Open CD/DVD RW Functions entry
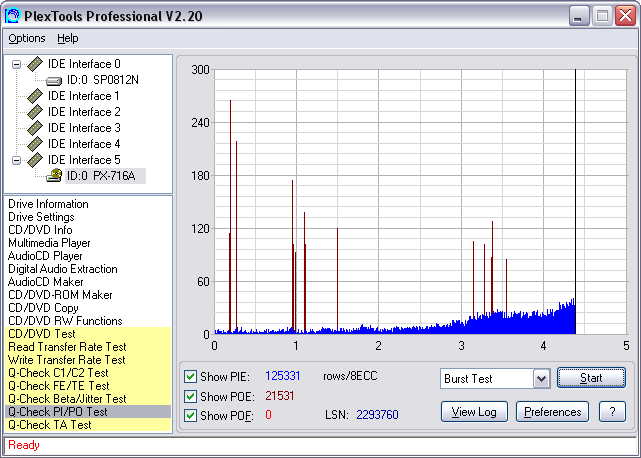 click(65, 321)
